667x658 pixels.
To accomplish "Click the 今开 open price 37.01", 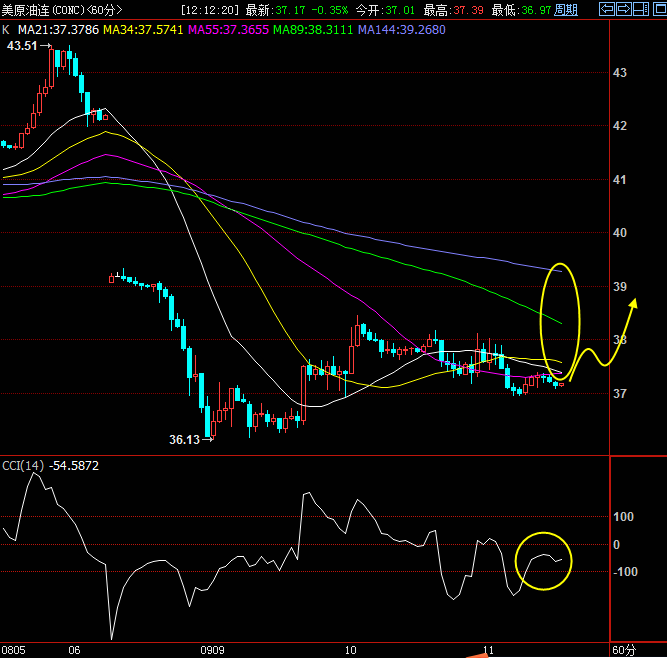I will click(400, 10).
